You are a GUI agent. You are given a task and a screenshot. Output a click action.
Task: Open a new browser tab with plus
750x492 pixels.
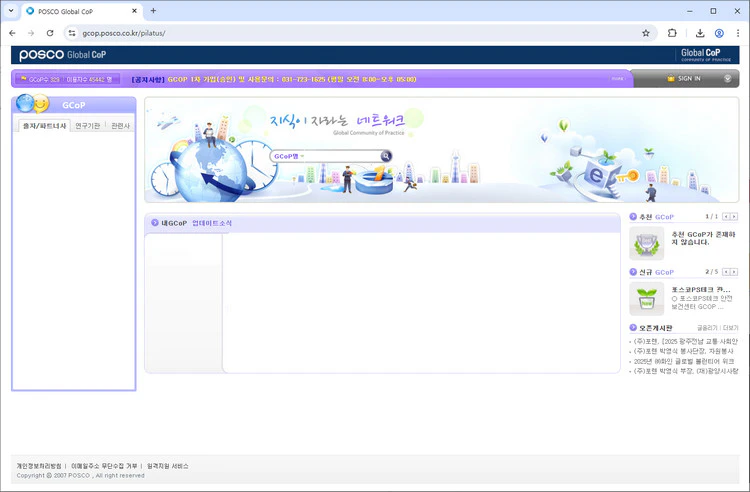(153, 11)
